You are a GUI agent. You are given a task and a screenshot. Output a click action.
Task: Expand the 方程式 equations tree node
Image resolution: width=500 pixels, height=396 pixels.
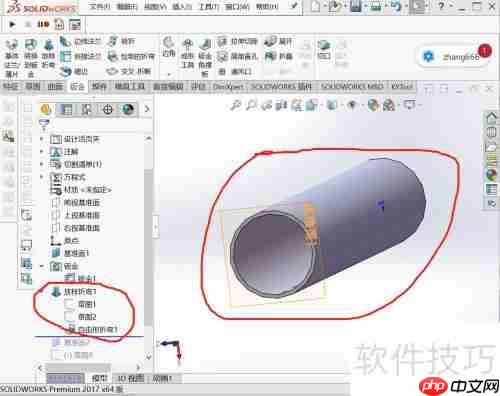42,177
